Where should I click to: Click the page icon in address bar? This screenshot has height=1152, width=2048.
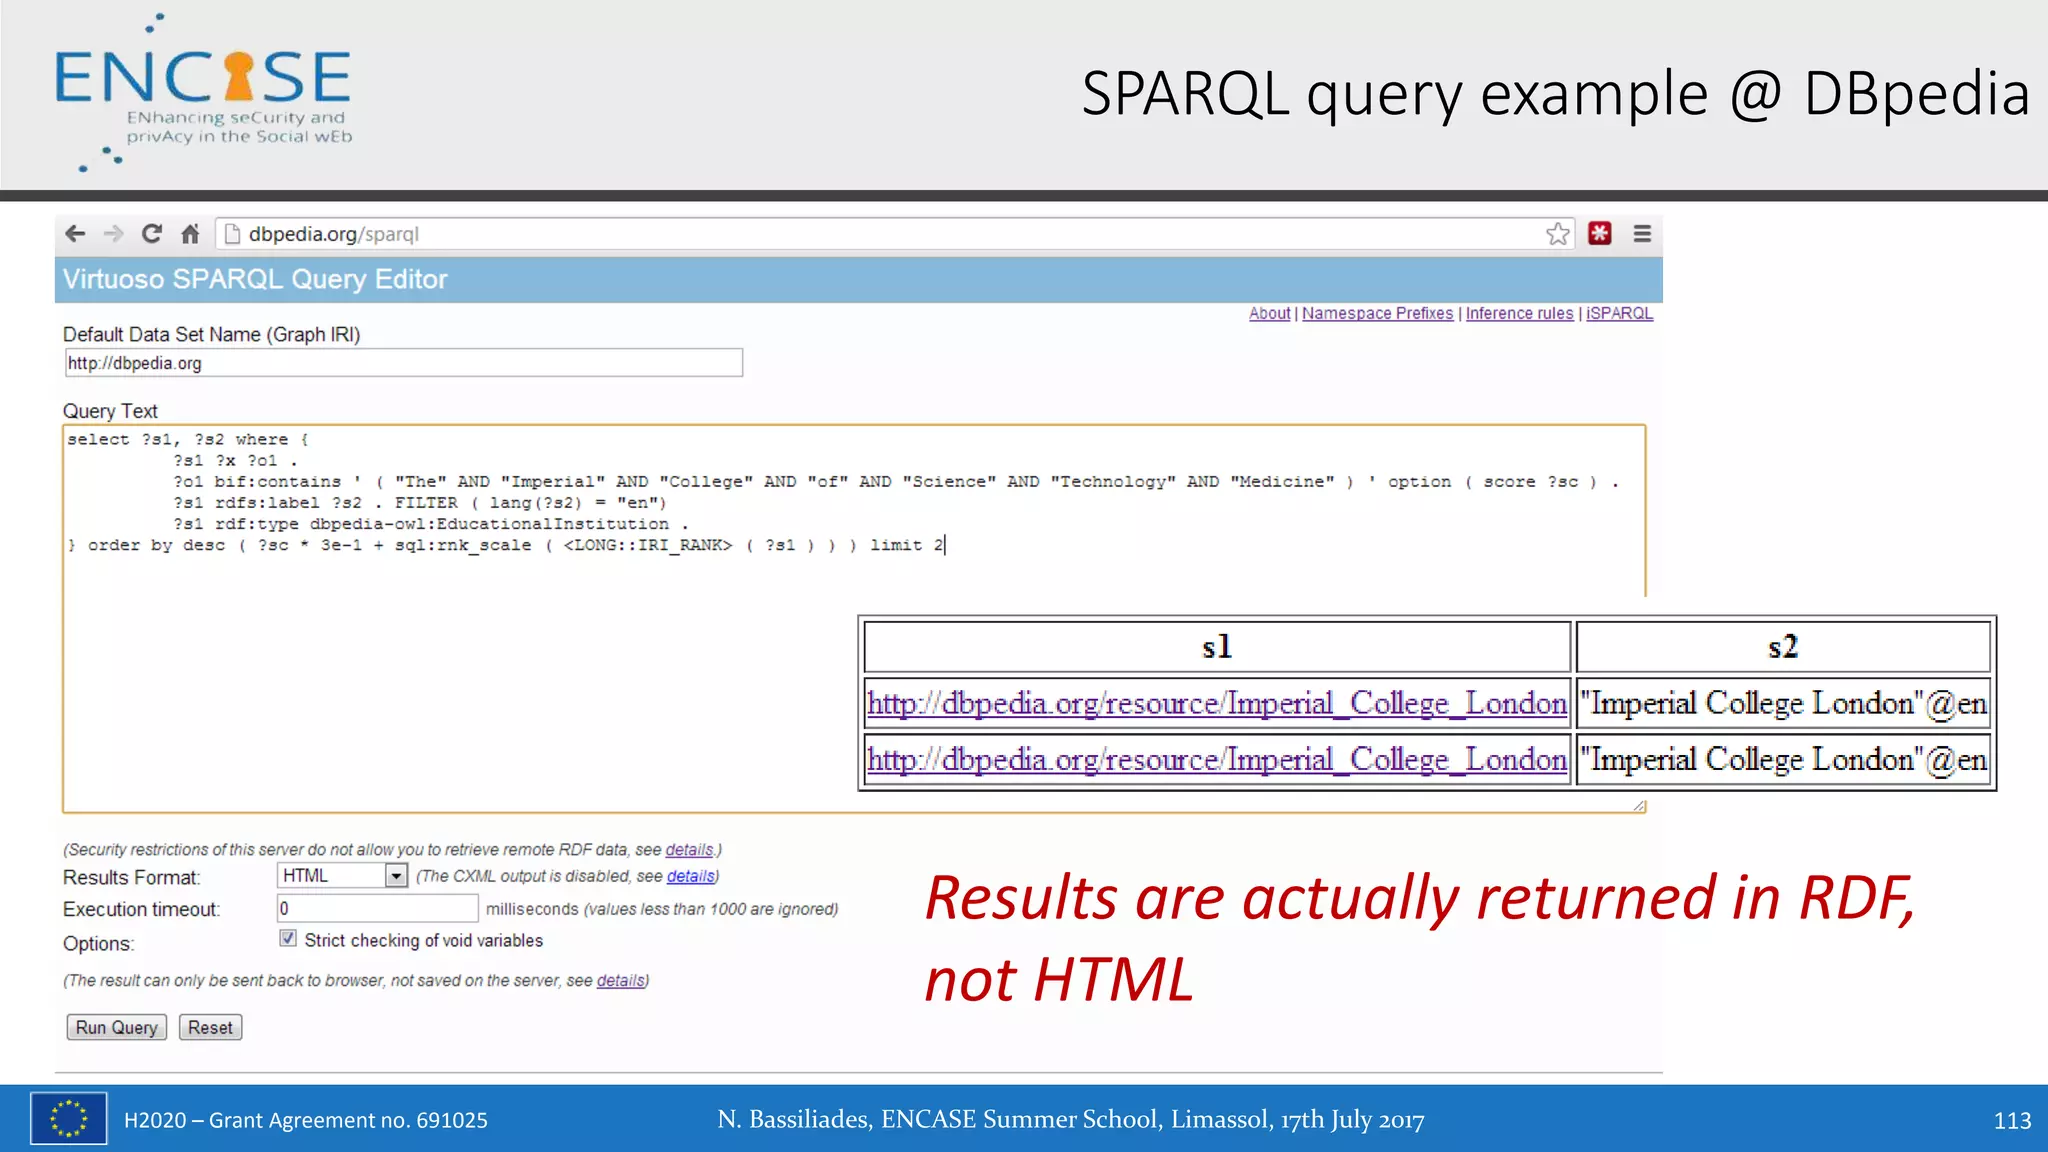point(233,234)
